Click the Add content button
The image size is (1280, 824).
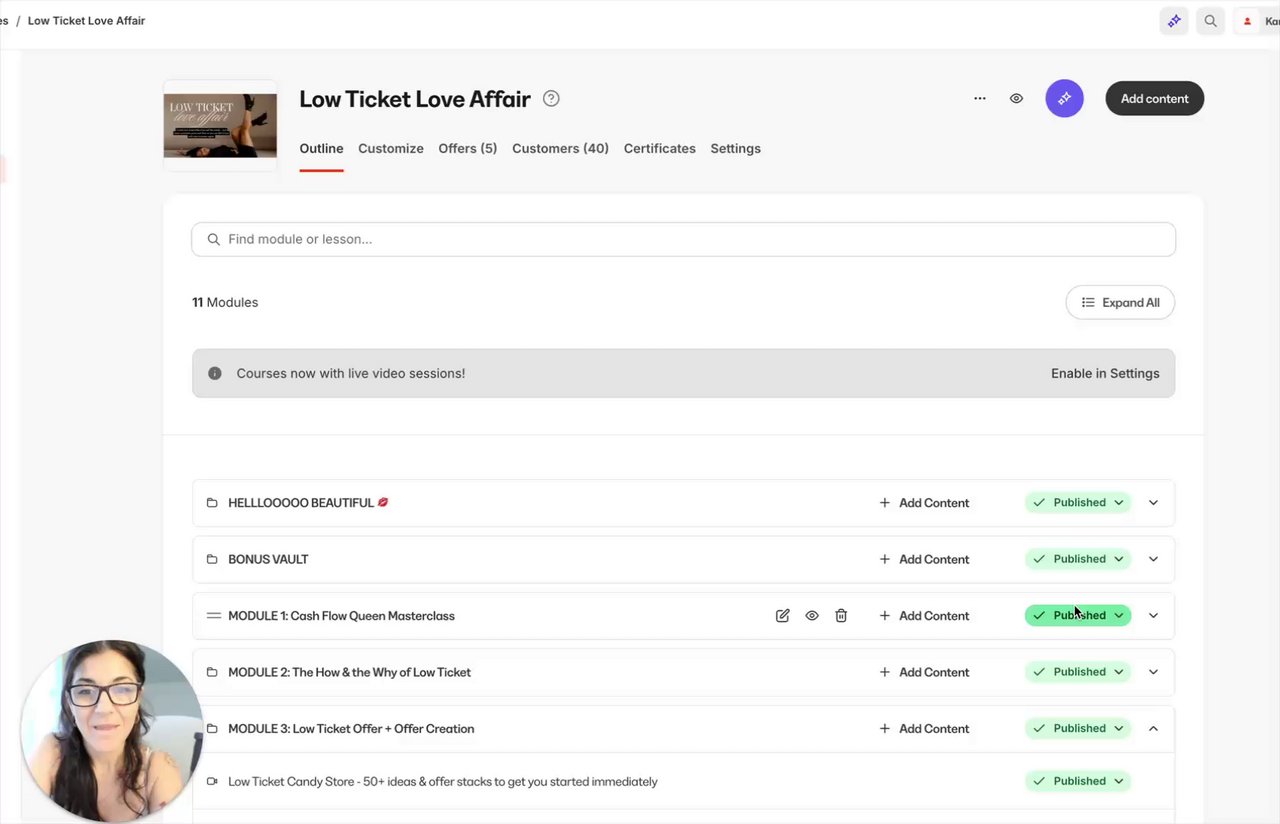[x=1154, y=99]
